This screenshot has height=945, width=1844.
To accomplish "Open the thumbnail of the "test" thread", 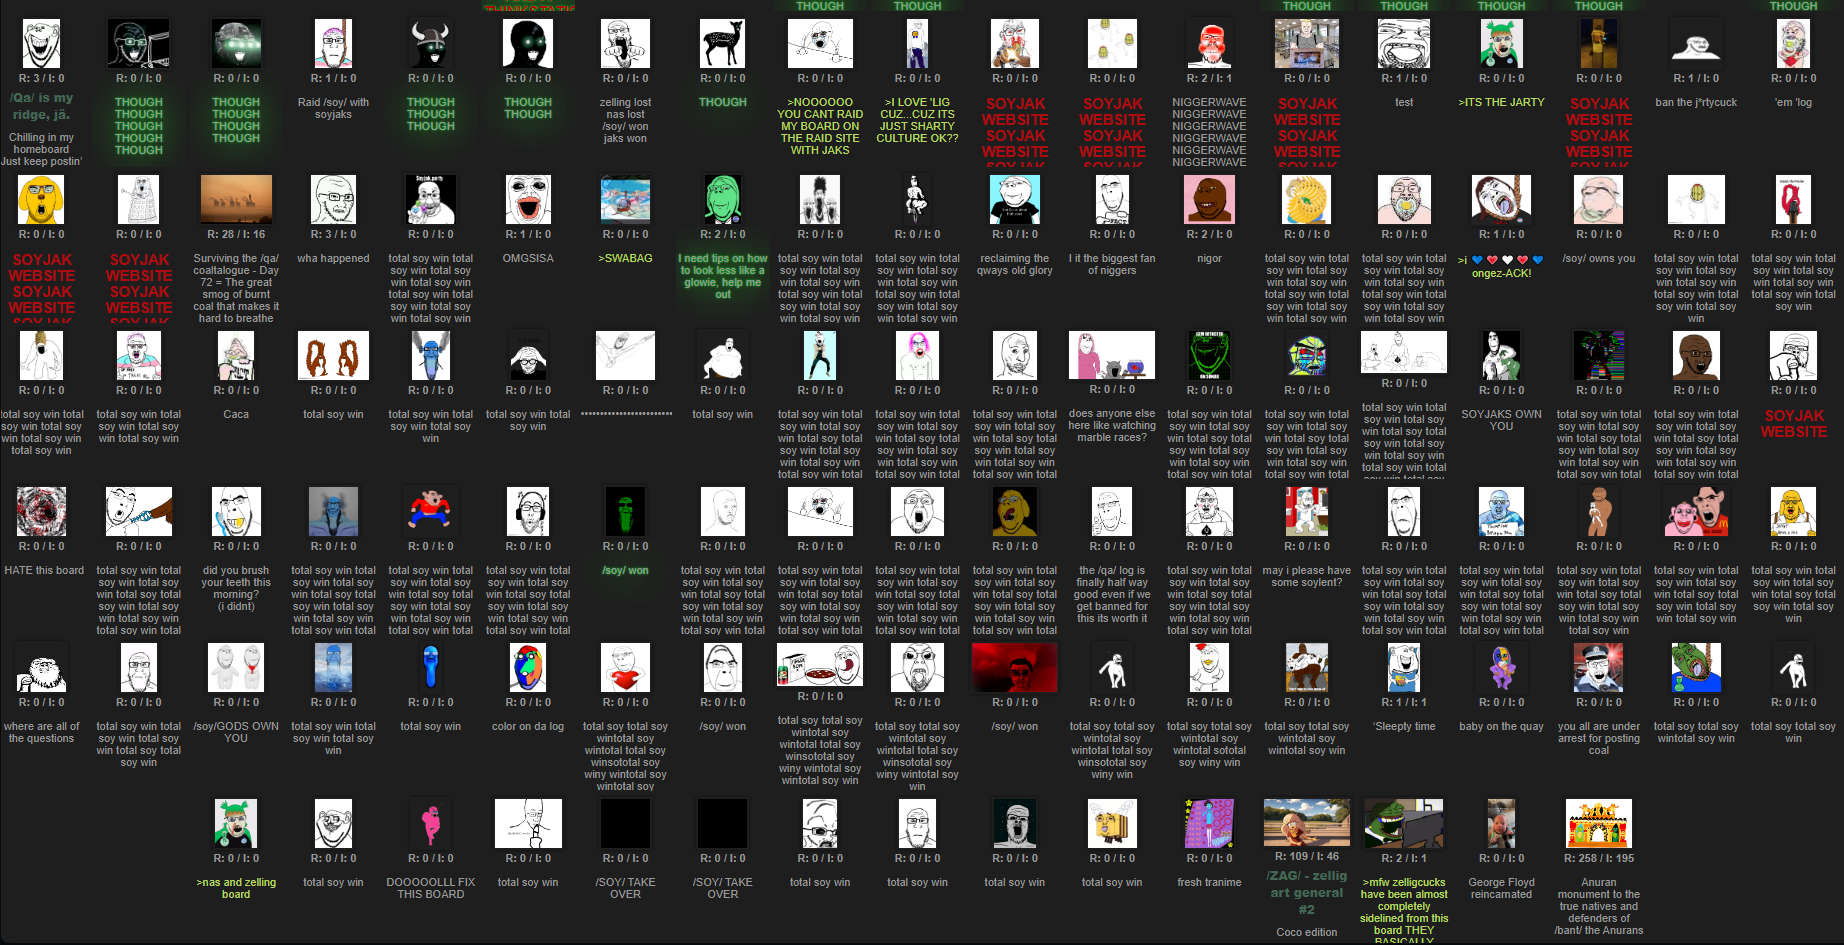I will (x=1404, y=44).
